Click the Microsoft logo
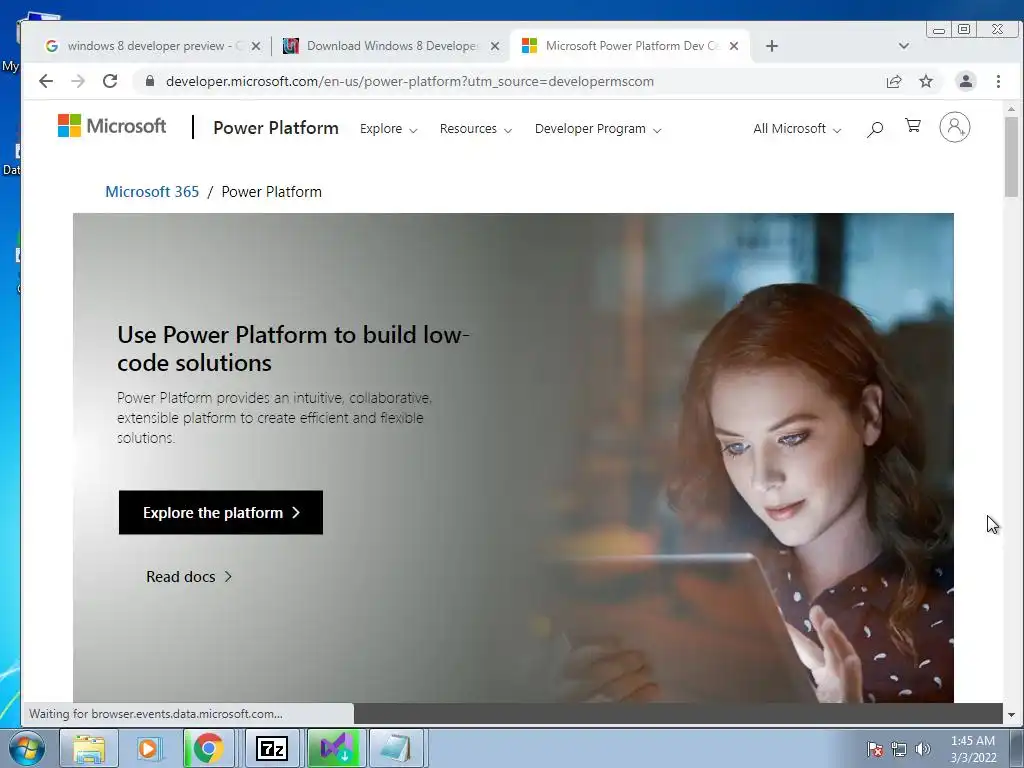Screen dimensions: 1024x768 pos(112,125)
